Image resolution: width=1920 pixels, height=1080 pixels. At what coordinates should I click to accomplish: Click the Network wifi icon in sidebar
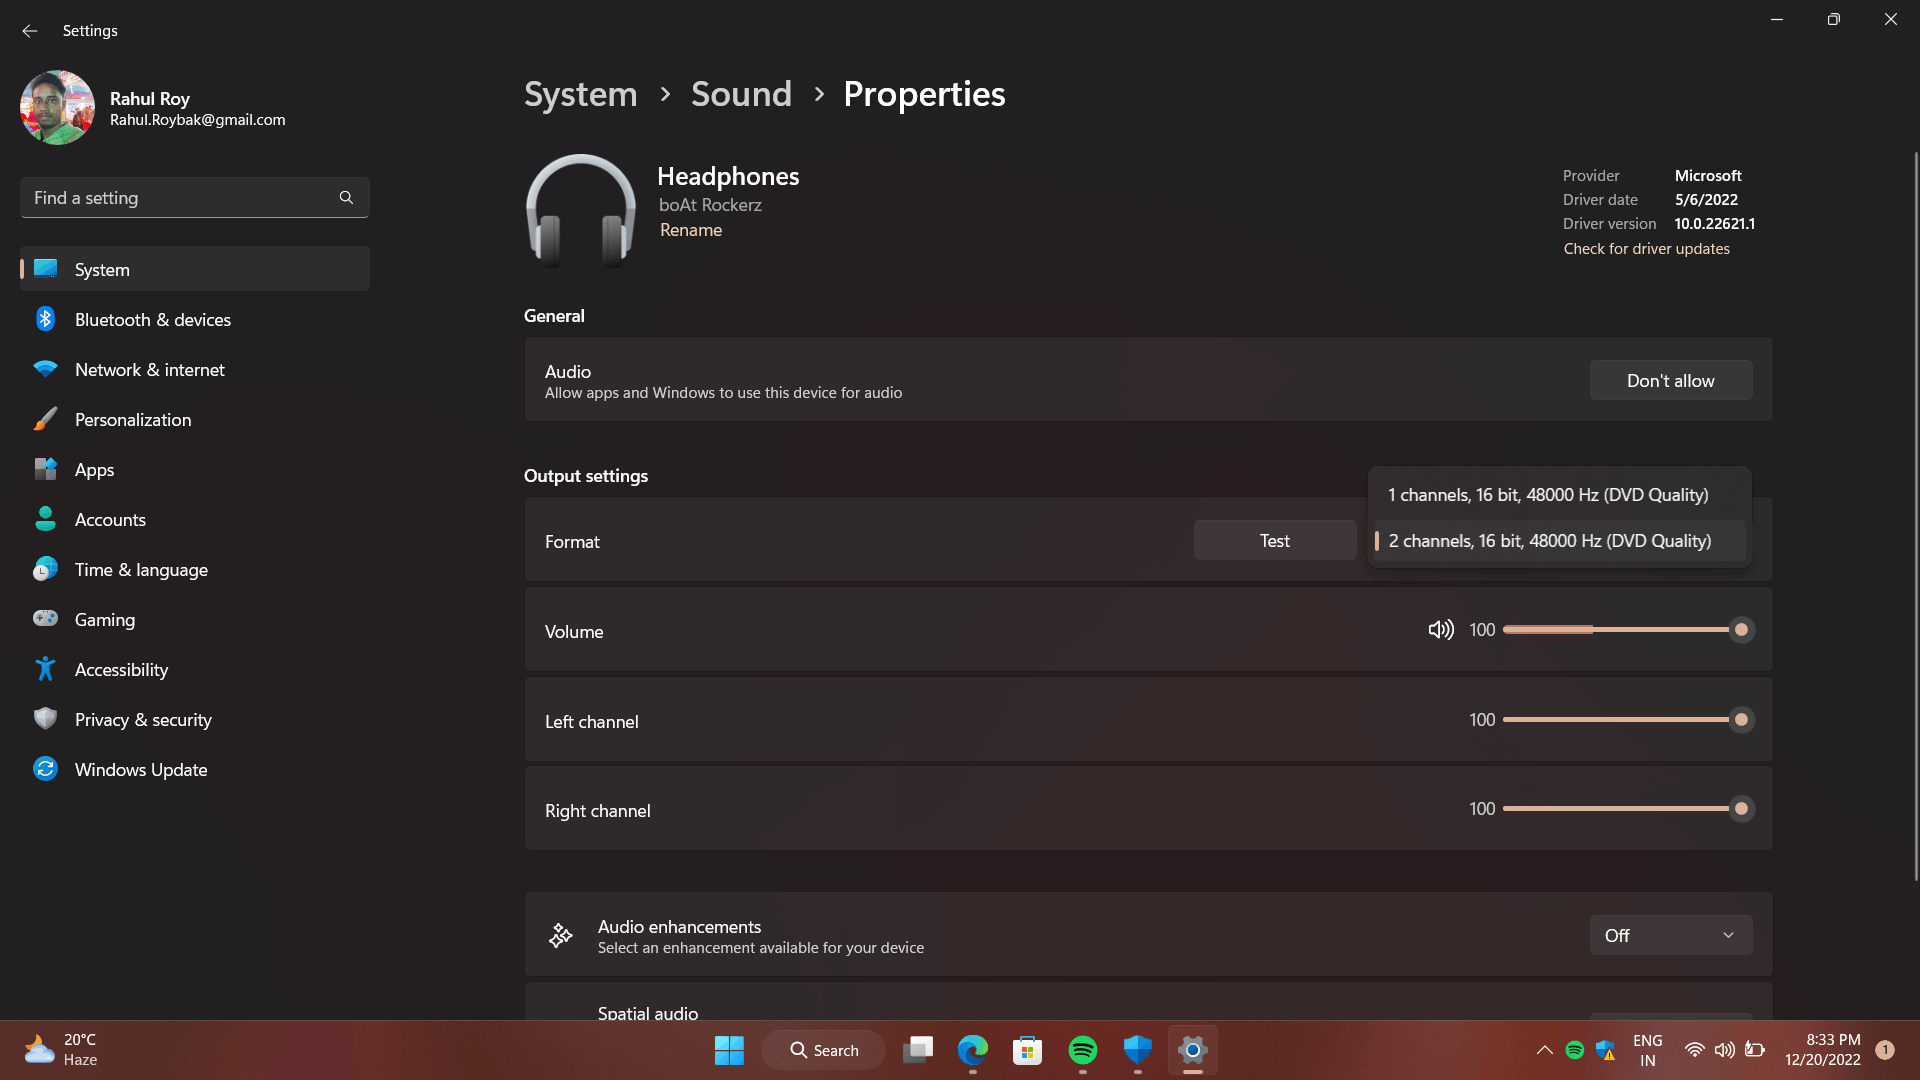click(x=46, y=369)
